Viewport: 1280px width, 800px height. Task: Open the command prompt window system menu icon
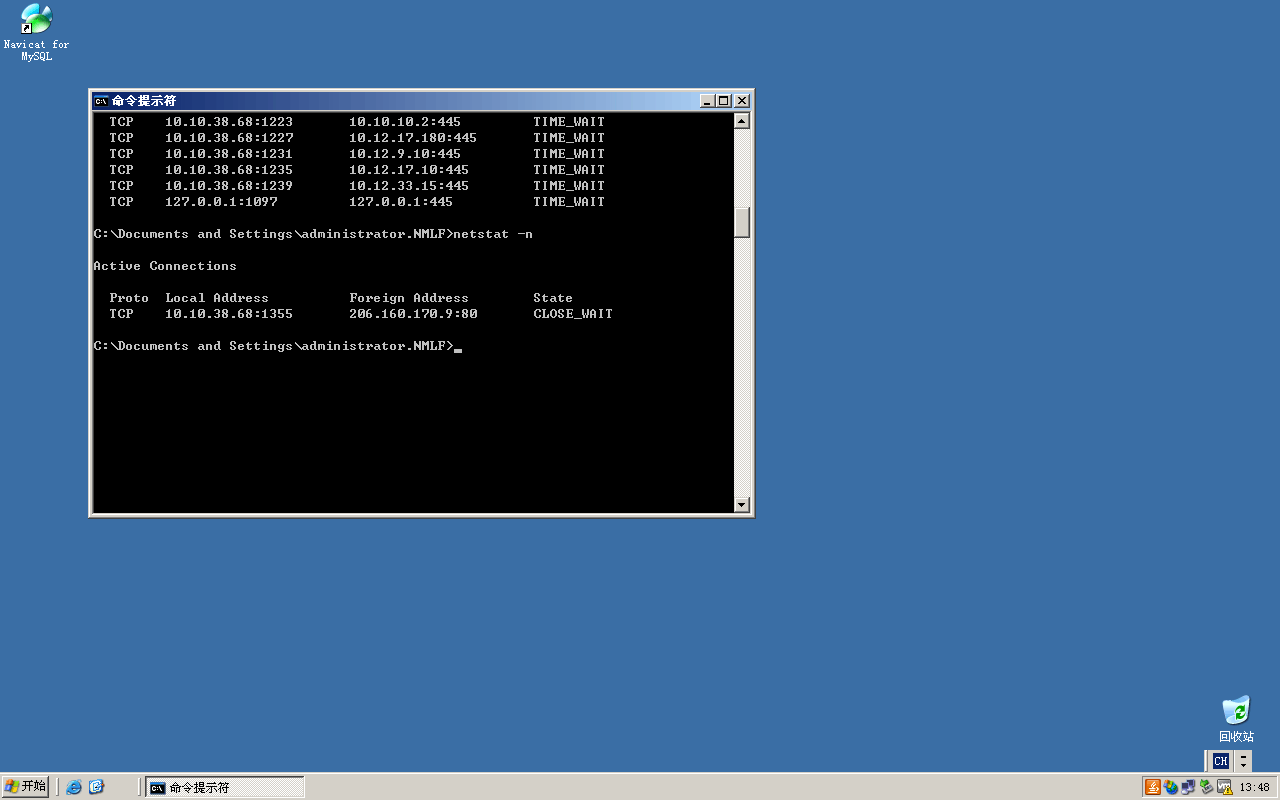[x=101, y=101]
